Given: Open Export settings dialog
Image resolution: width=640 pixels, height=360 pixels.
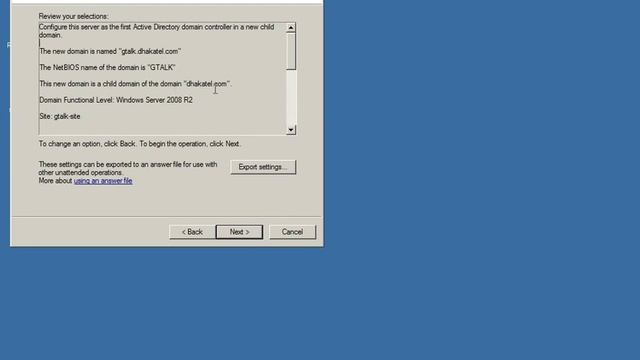Looking at the screenshot, I should coord(263,167).
